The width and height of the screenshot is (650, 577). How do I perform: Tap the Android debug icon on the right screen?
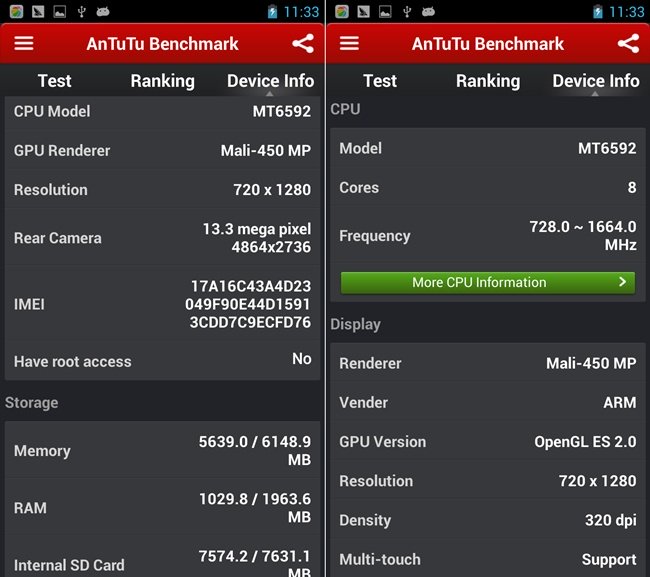pyautogui.click(x=429, y=12)
